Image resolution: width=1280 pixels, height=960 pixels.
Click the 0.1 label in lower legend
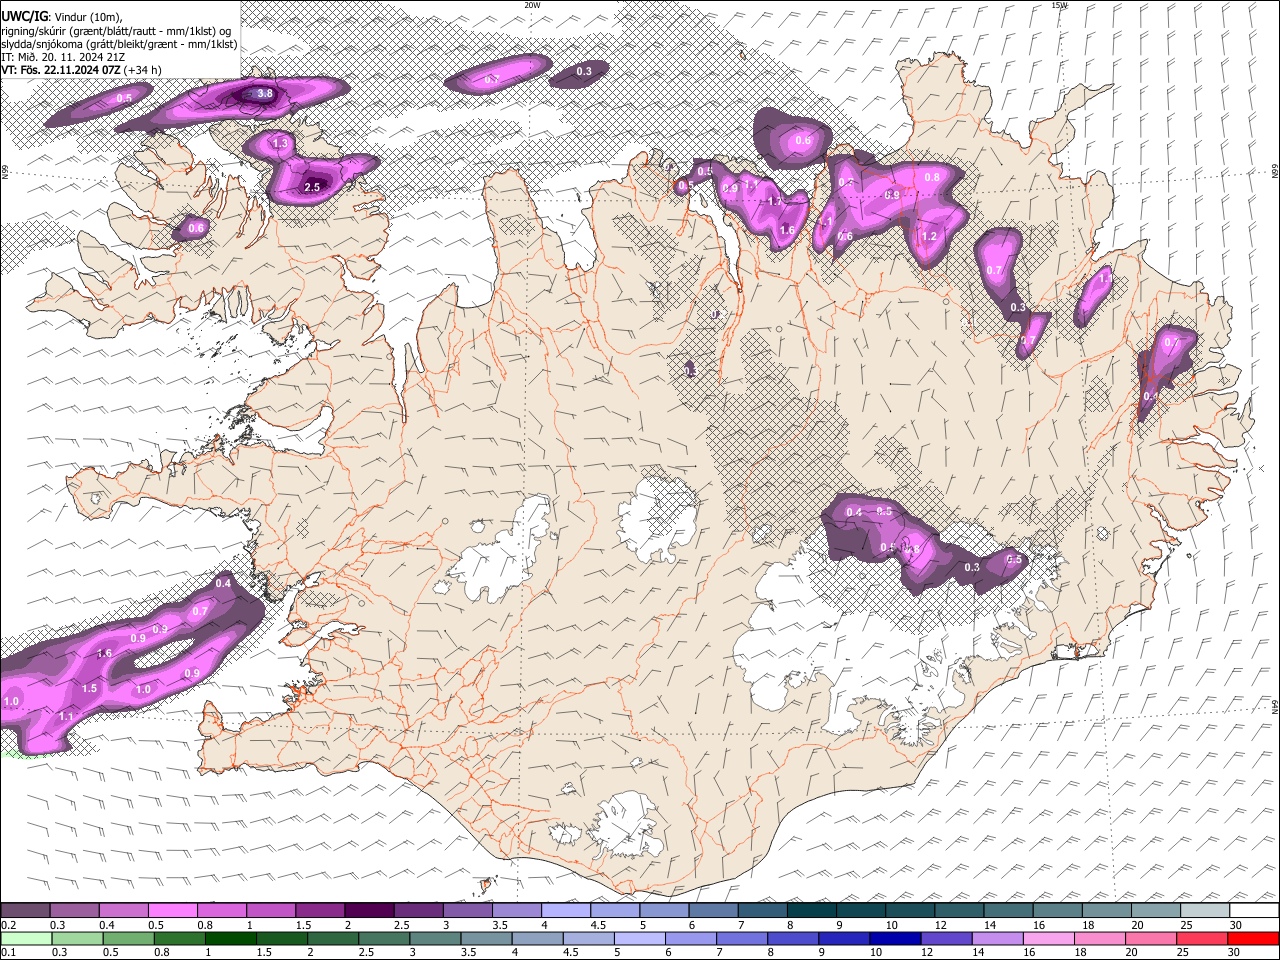point(8,953)
